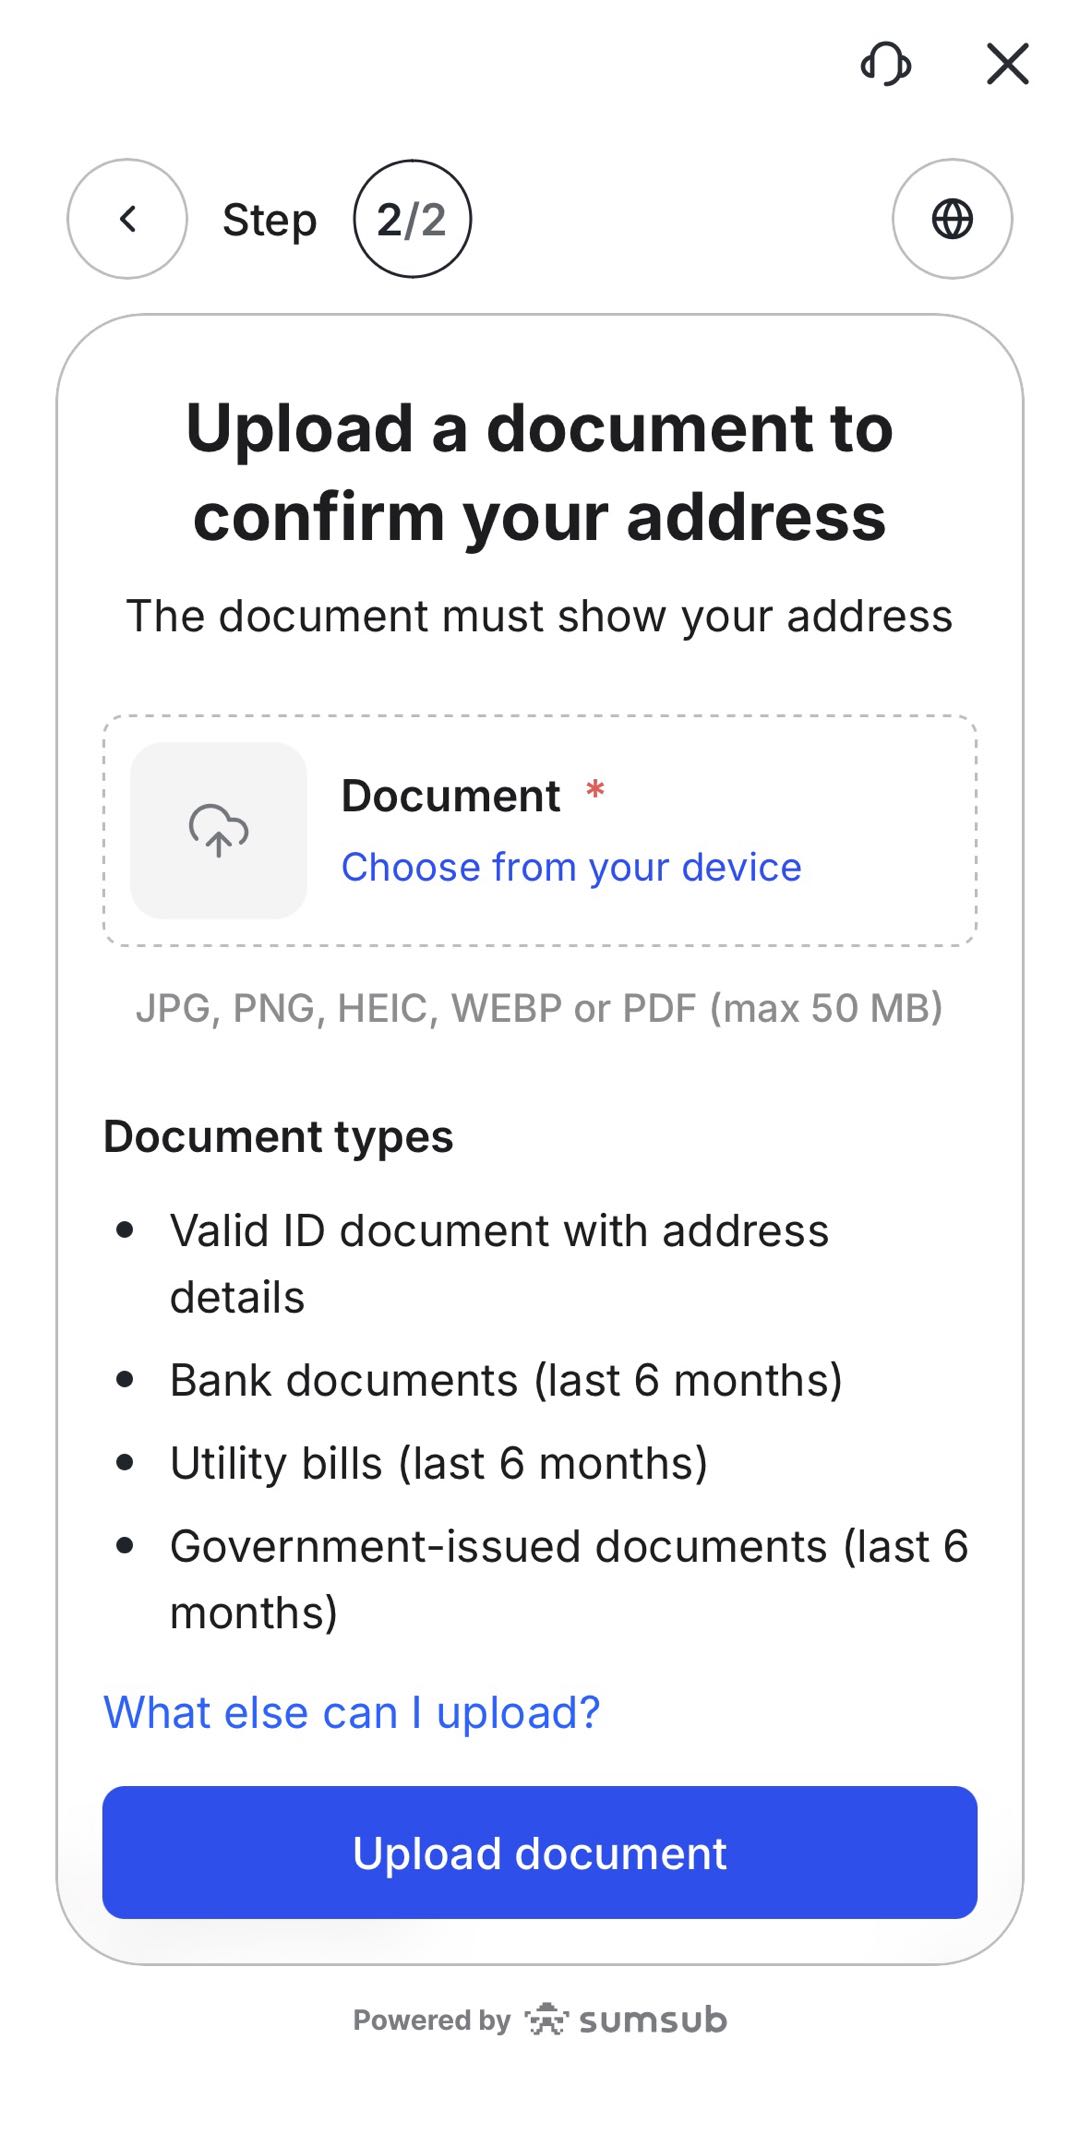Close the verification dialog with X
Image resolution: width=1080 pixels, height=2135 pixels.
tap(1008, 64)
